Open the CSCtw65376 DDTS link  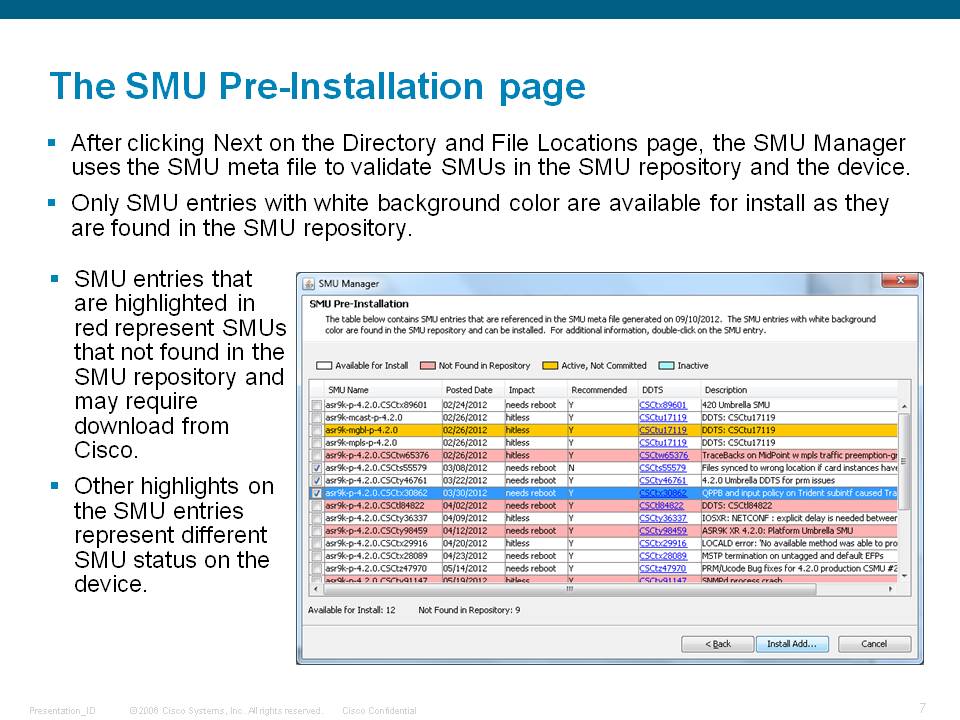[x=664, y=456]
